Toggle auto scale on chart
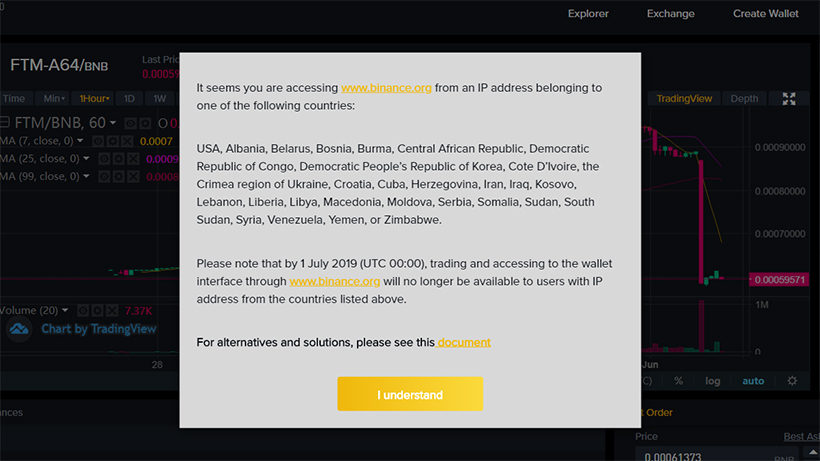The image size is (820, 461). [x=752, y=381]
